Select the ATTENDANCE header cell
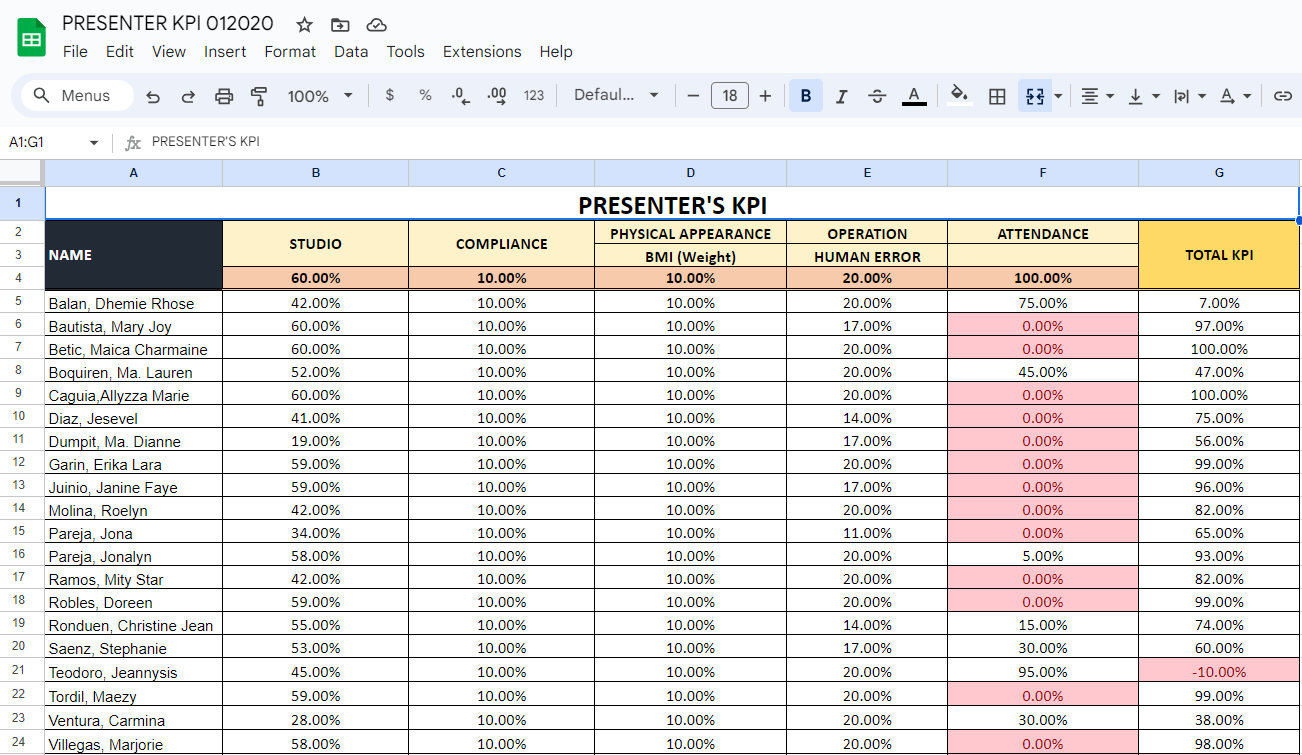The height and width of the screenshot is (755, 1302). pyautogui.click(x=1043, y=233)
